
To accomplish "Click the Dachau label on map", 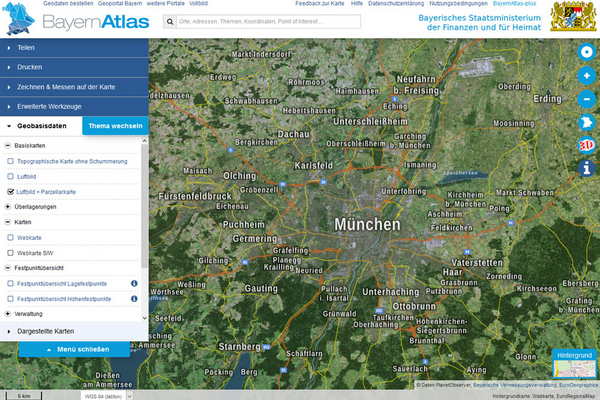I will [x=293, y=134].
